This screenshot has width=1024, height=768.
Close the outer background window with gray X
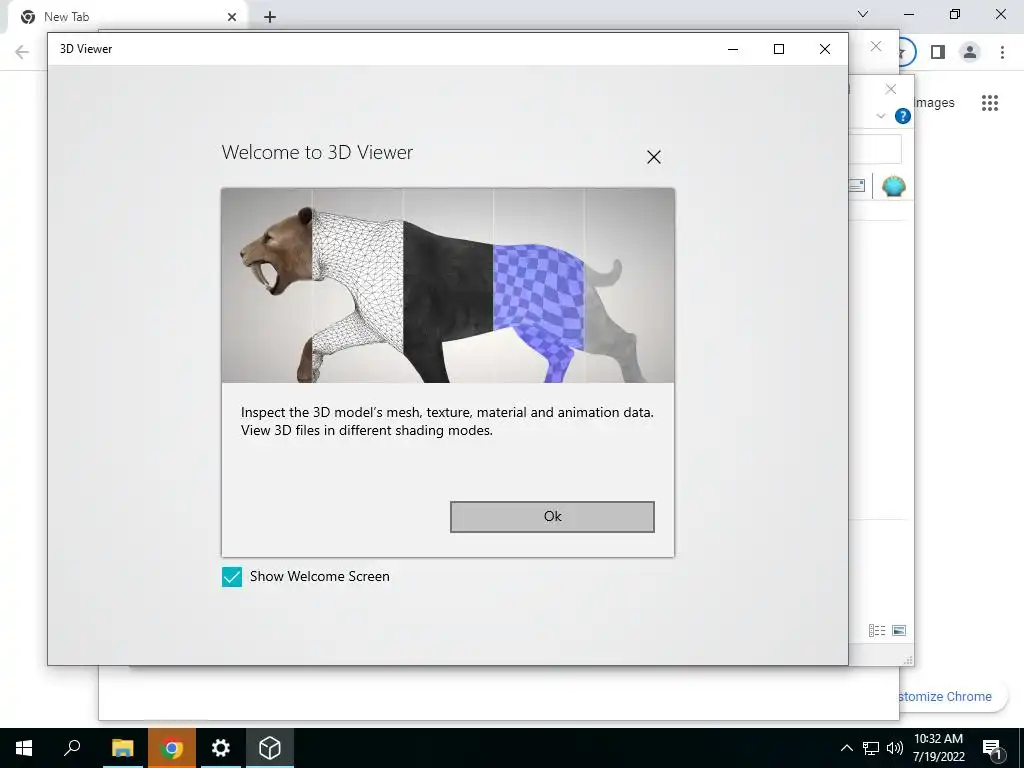[x=876, y=46]
